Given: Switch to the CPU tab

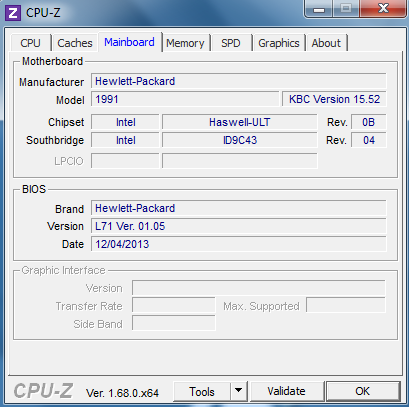Looking at the screenshot, I should [x=30, y=43].
